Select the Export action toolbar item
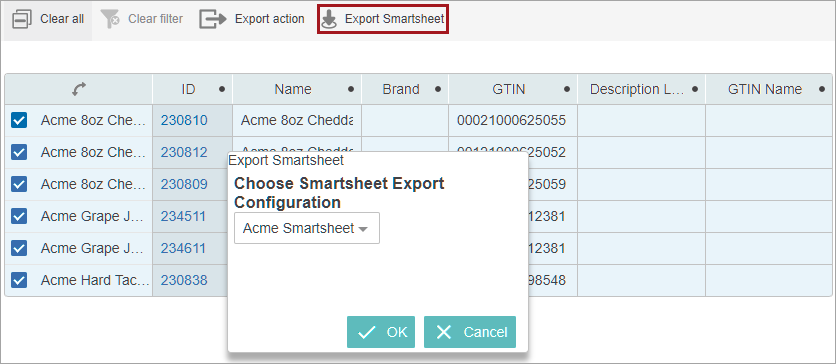 (252, 19)
